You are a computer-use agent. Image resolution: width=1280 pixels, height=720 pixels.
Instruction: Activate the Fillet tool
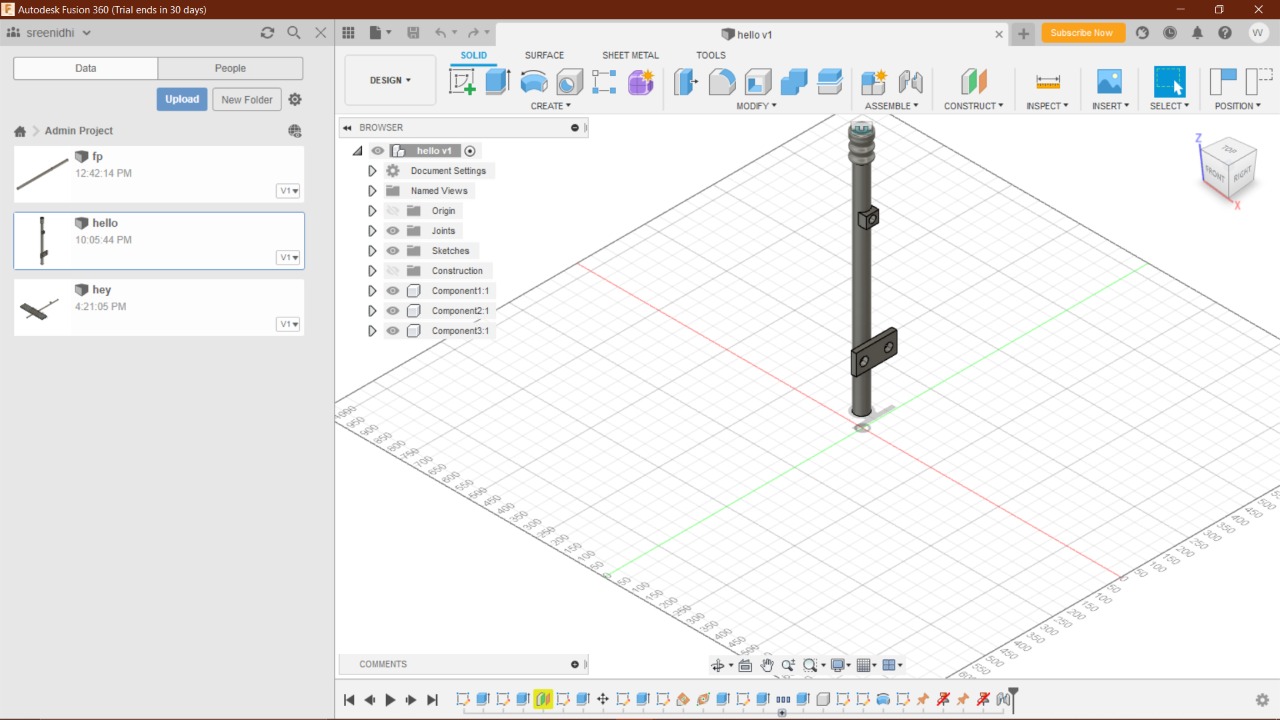(722, 82)
